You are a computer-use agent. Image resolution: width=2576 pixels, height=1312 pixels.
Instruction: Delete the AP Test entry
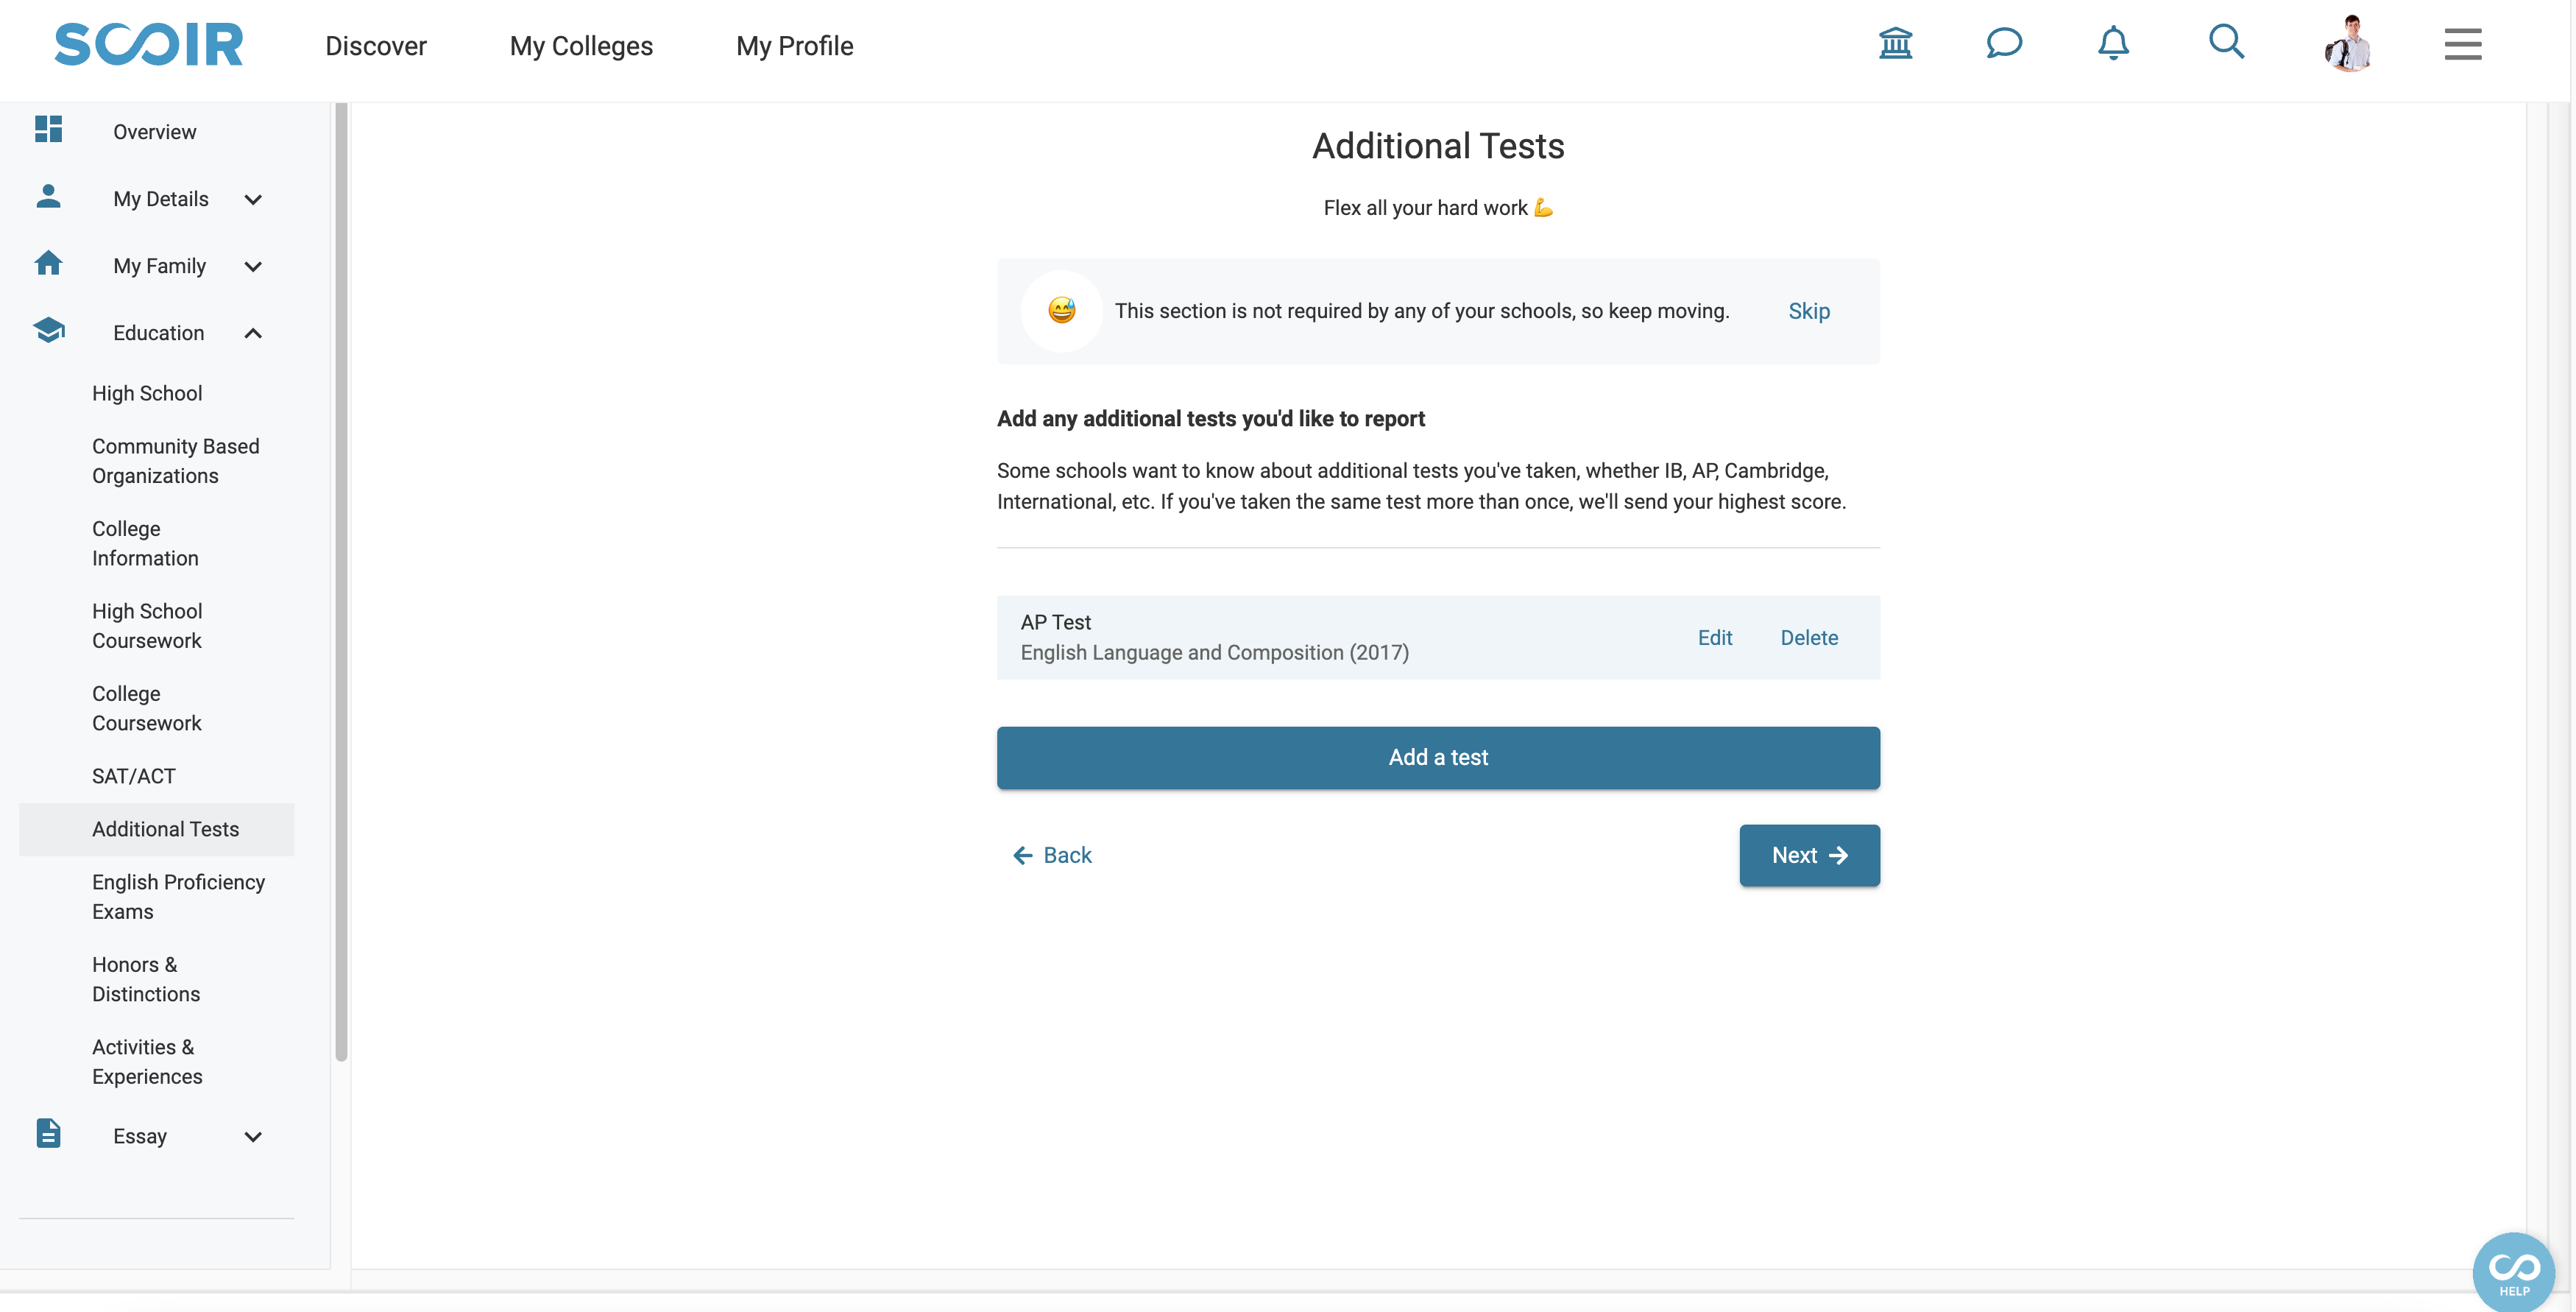tap(1809, 638)
